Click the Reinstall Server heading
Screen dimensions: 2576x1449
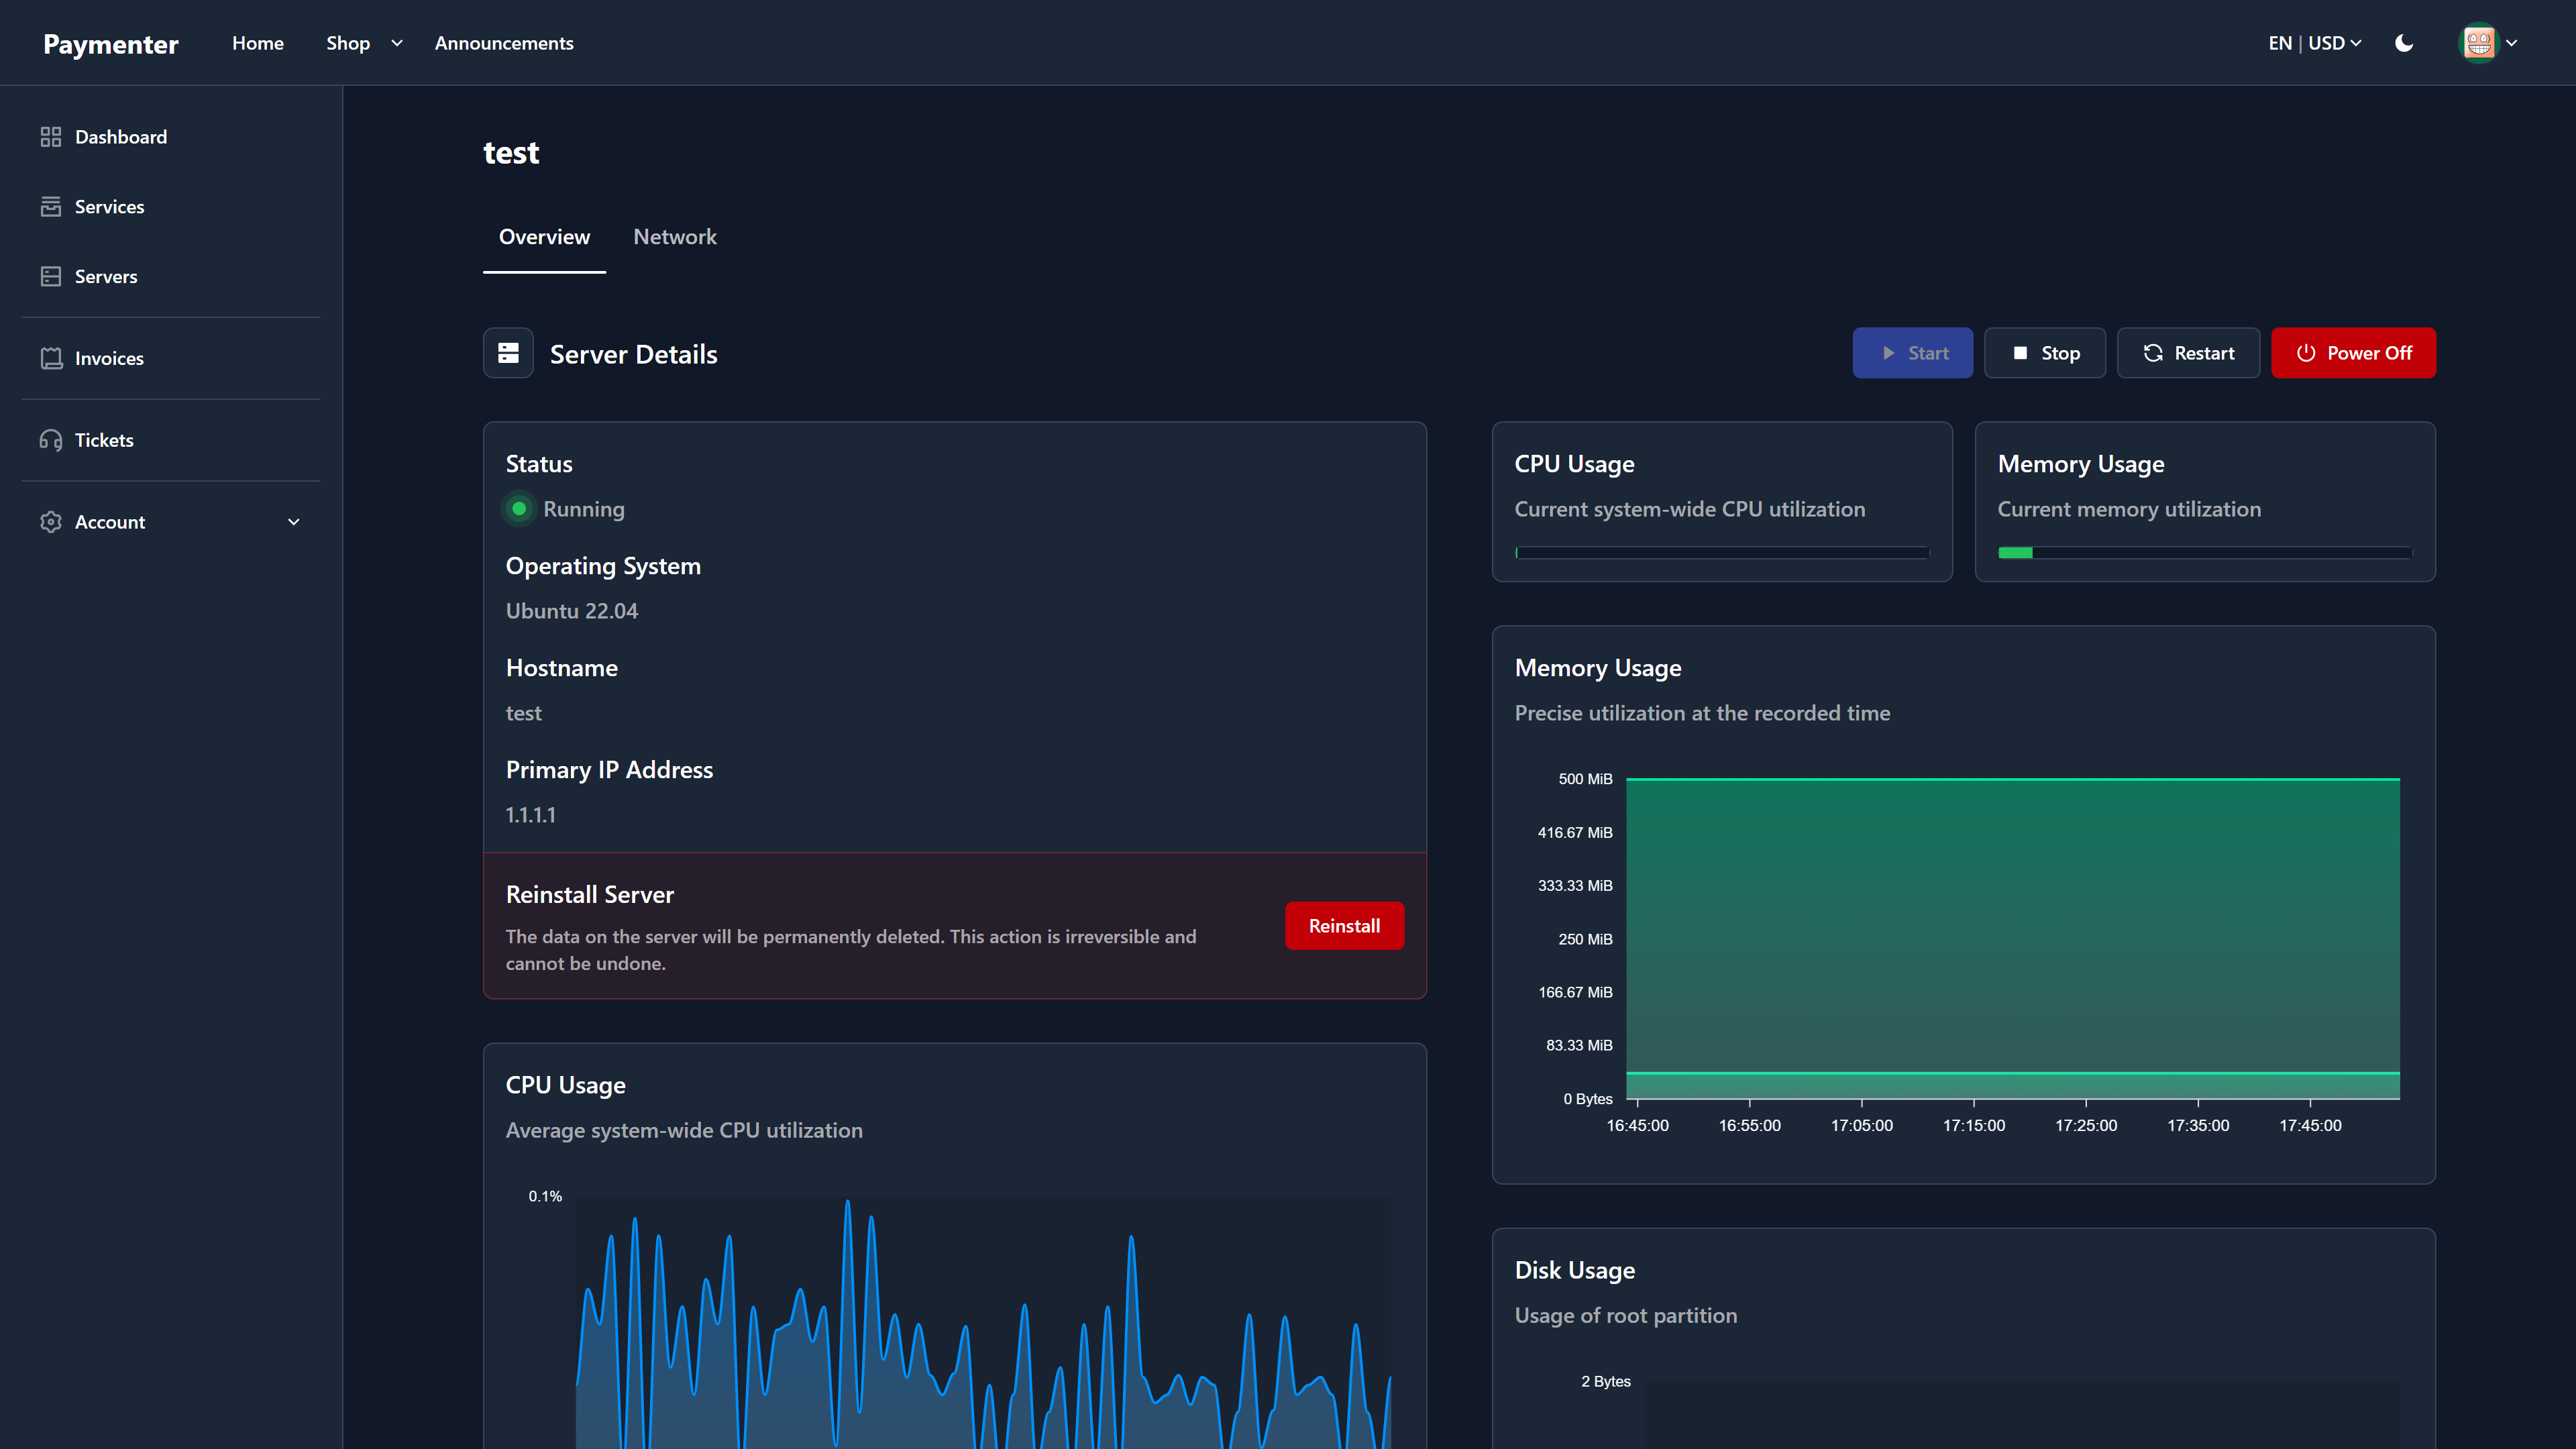[x=590, y=894]
